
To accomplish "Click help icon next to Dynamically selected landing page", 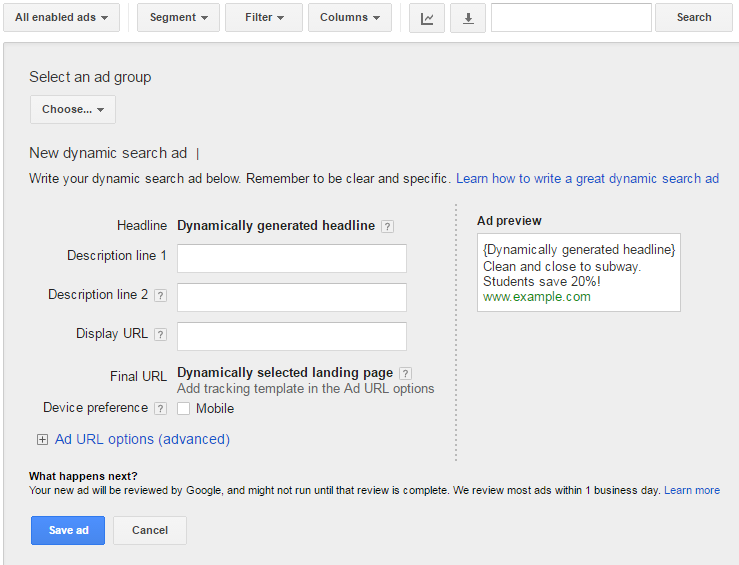I will [405, 374].
